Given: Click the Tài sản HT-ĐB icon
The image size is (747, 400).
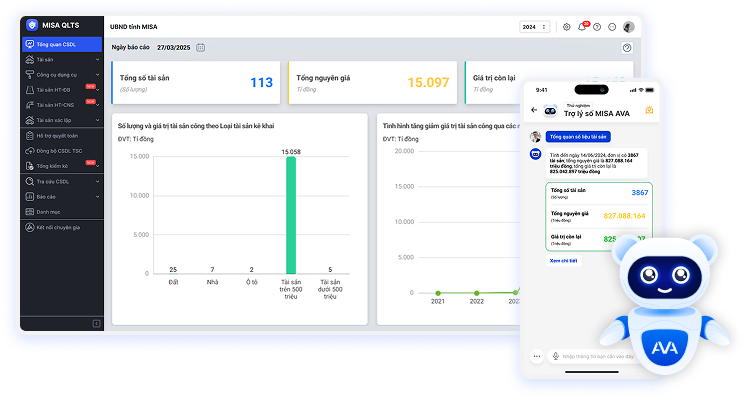Looking at the screenshot, I should click(30, 90).
